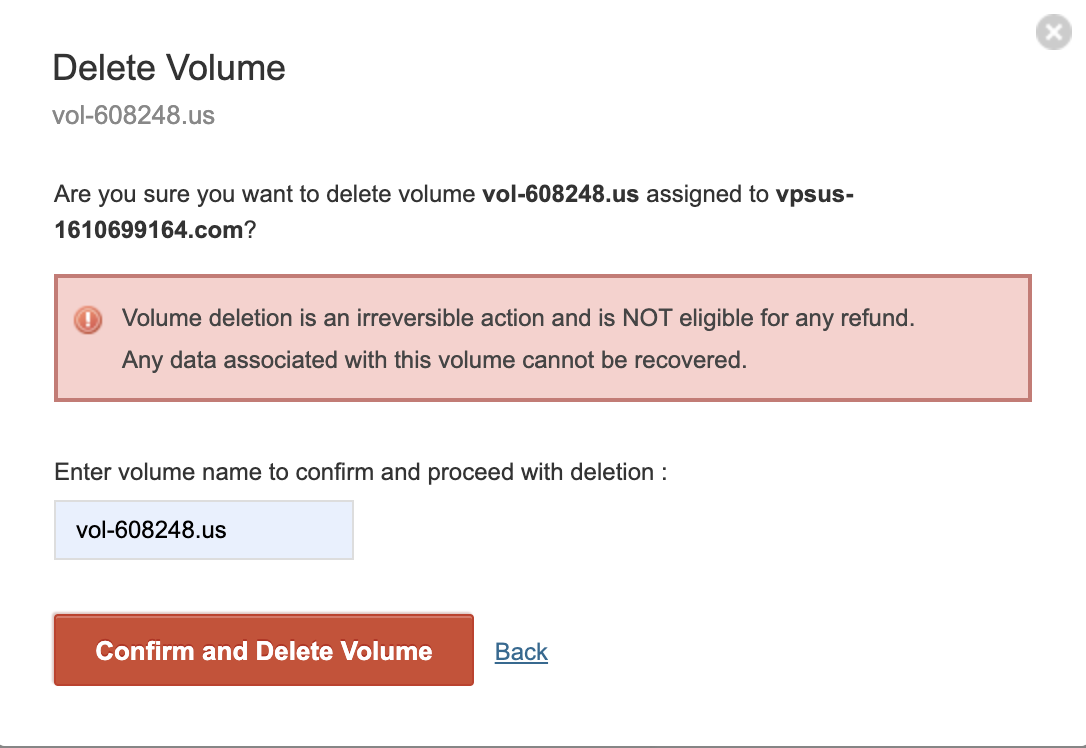This screenshot has height=748, width=1086.
Task: Click the pink warning banner area
Action: [x=542, y=337]
